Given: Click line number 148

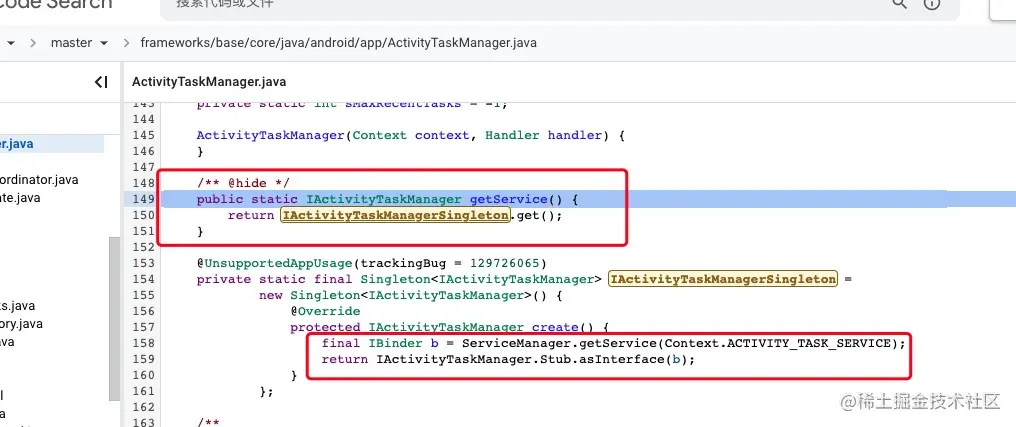Looking at the screenshot, I should pyautogui.click(x=143, y=183).
